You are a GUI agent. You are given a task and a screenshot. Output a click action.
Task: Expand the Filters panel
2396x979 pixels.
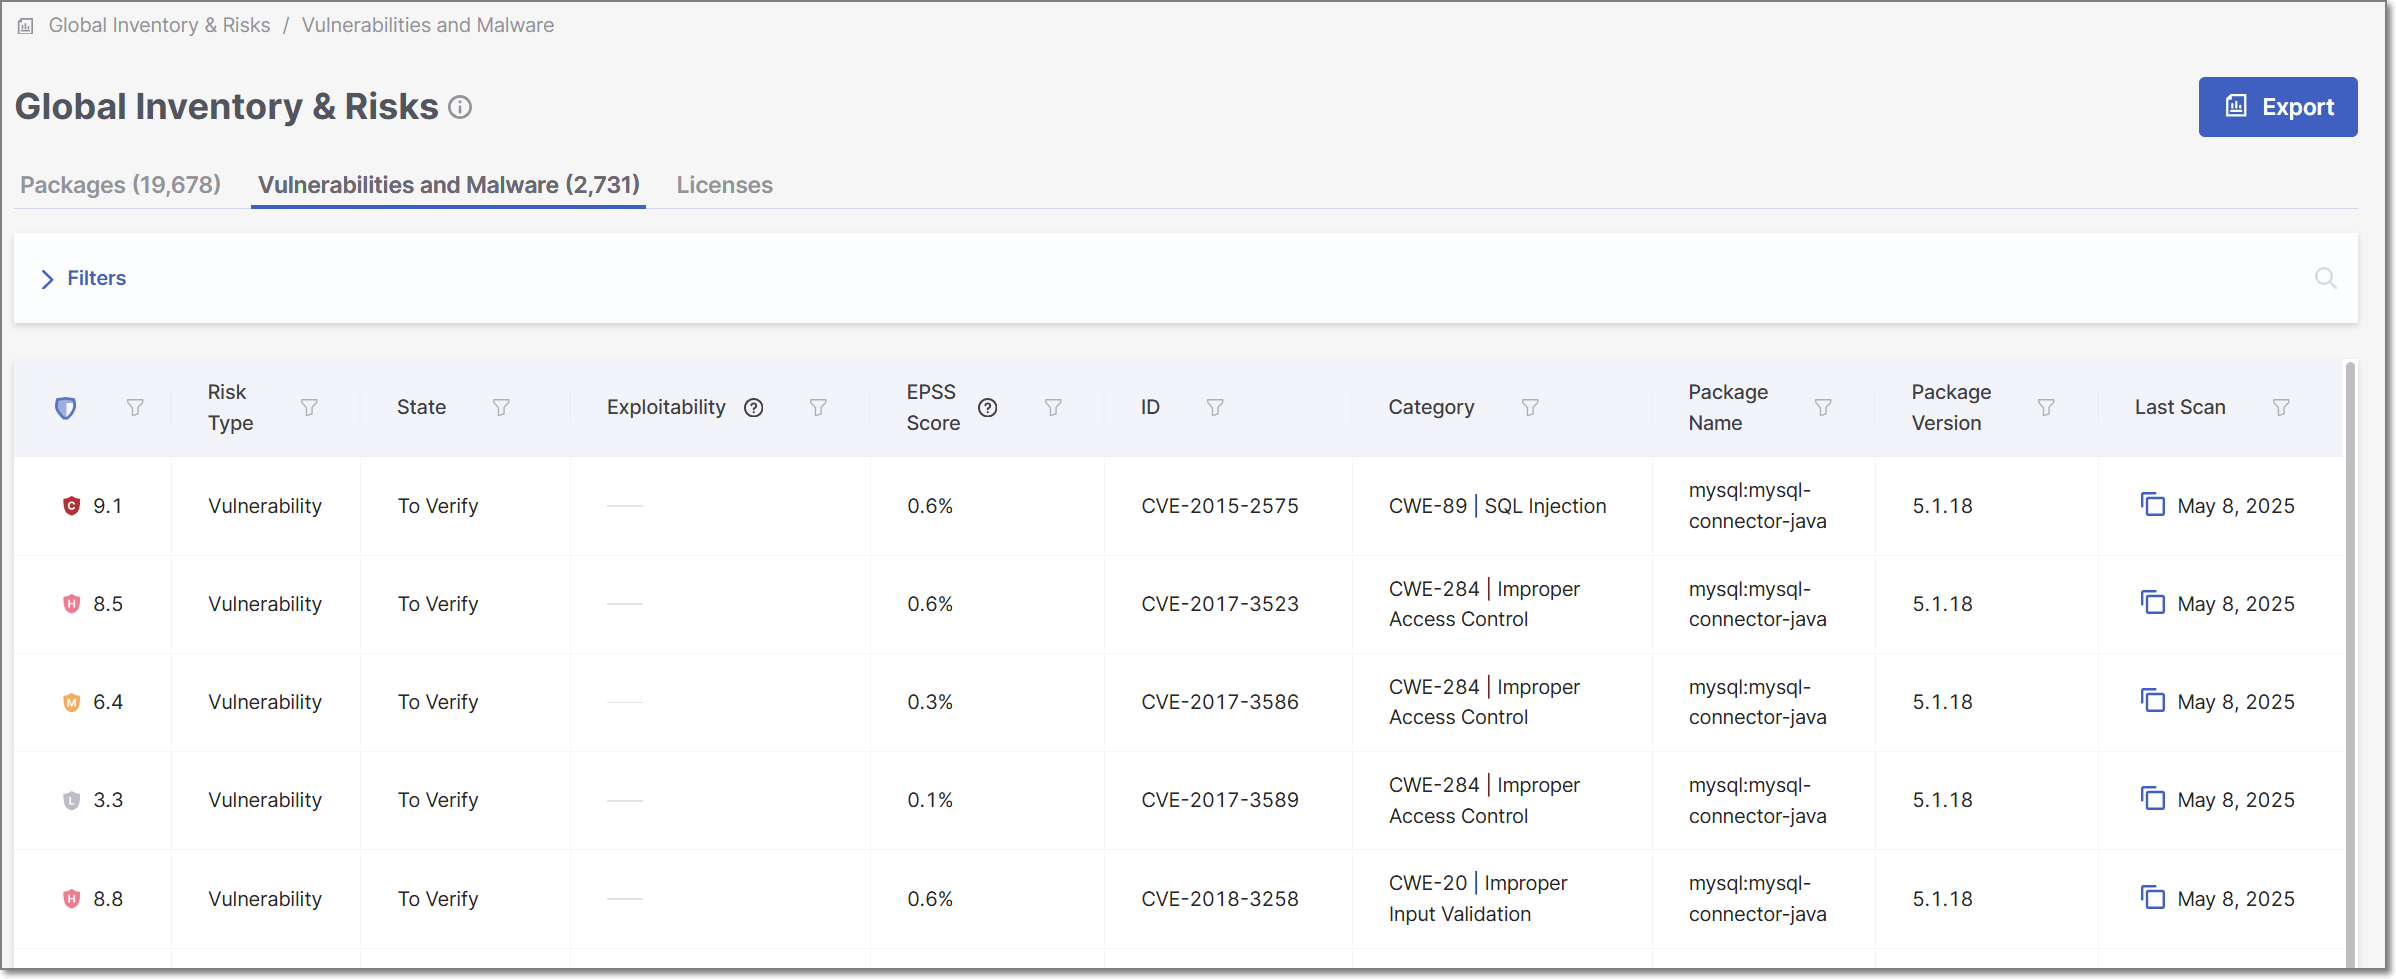[84, 278]
